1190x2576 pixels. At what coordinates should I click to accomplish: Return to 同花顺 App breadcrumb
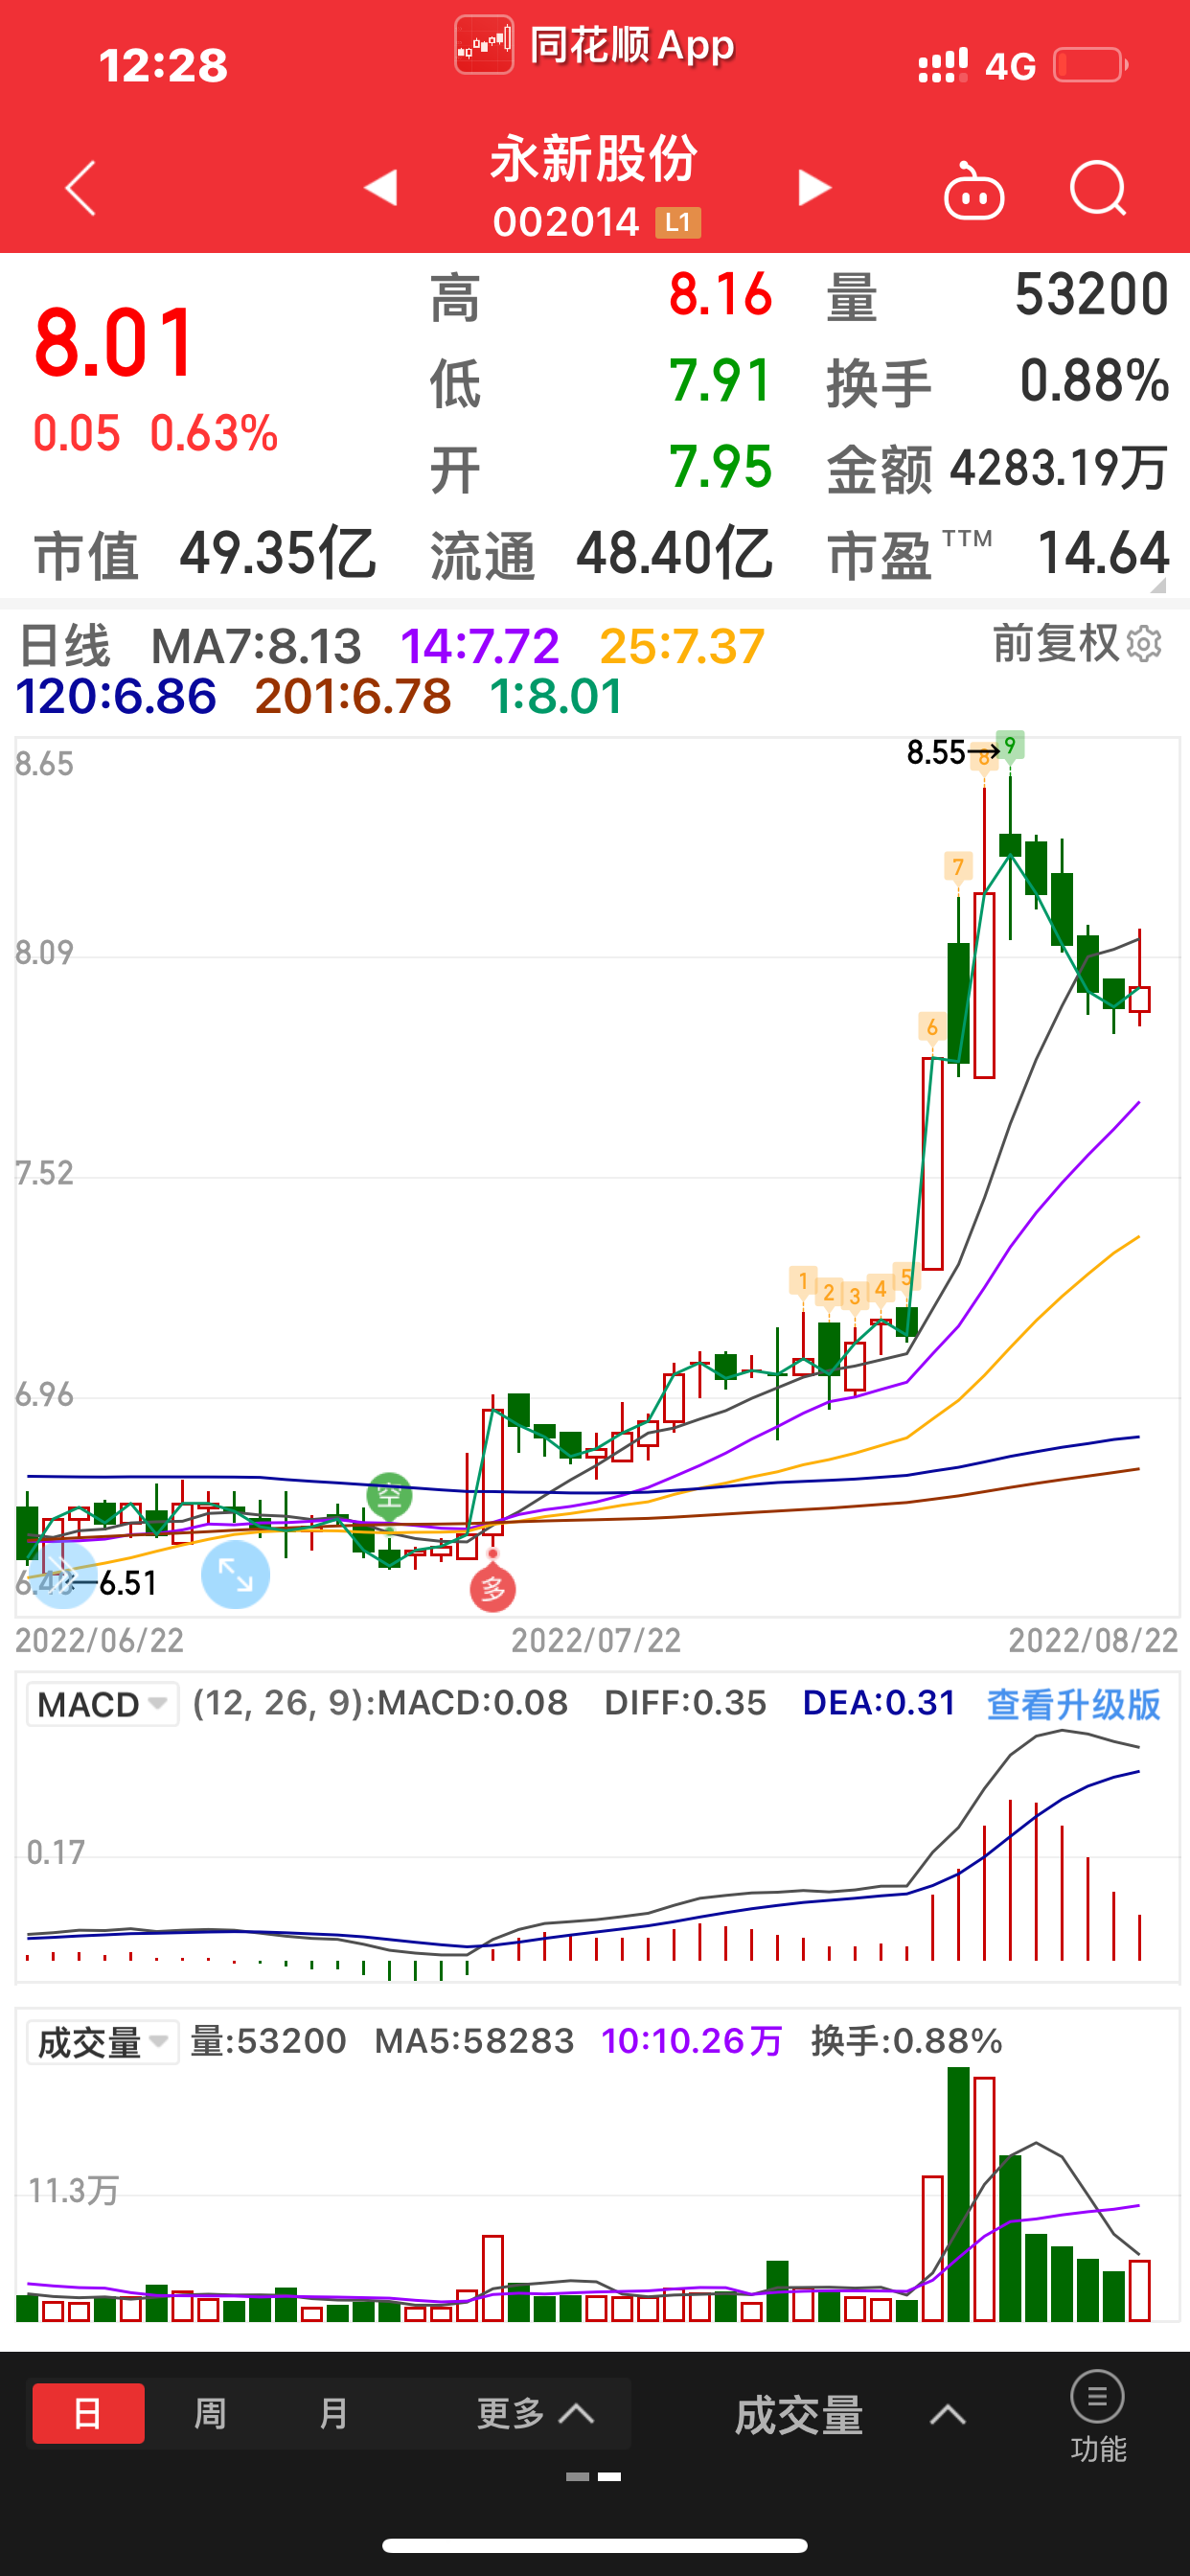pos(595,45)
